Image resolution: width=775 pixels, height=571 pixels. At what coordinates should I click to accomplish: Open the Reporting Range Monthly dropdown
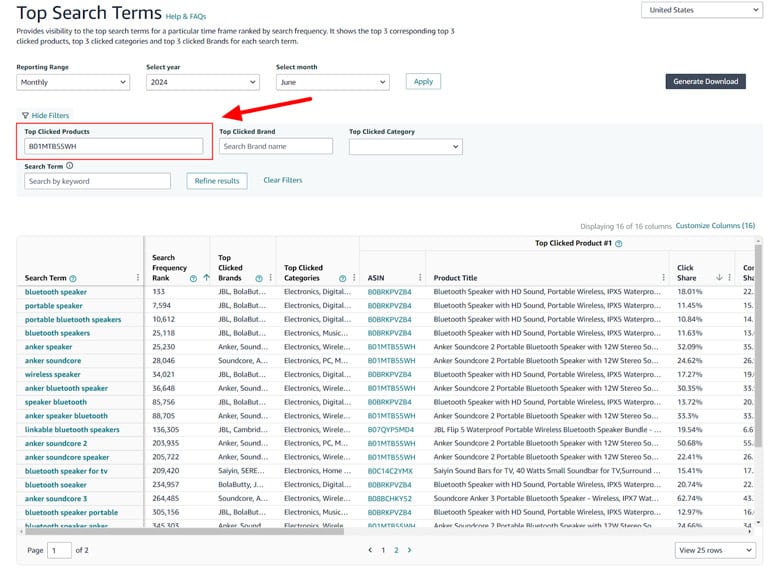tap(73, 82)
